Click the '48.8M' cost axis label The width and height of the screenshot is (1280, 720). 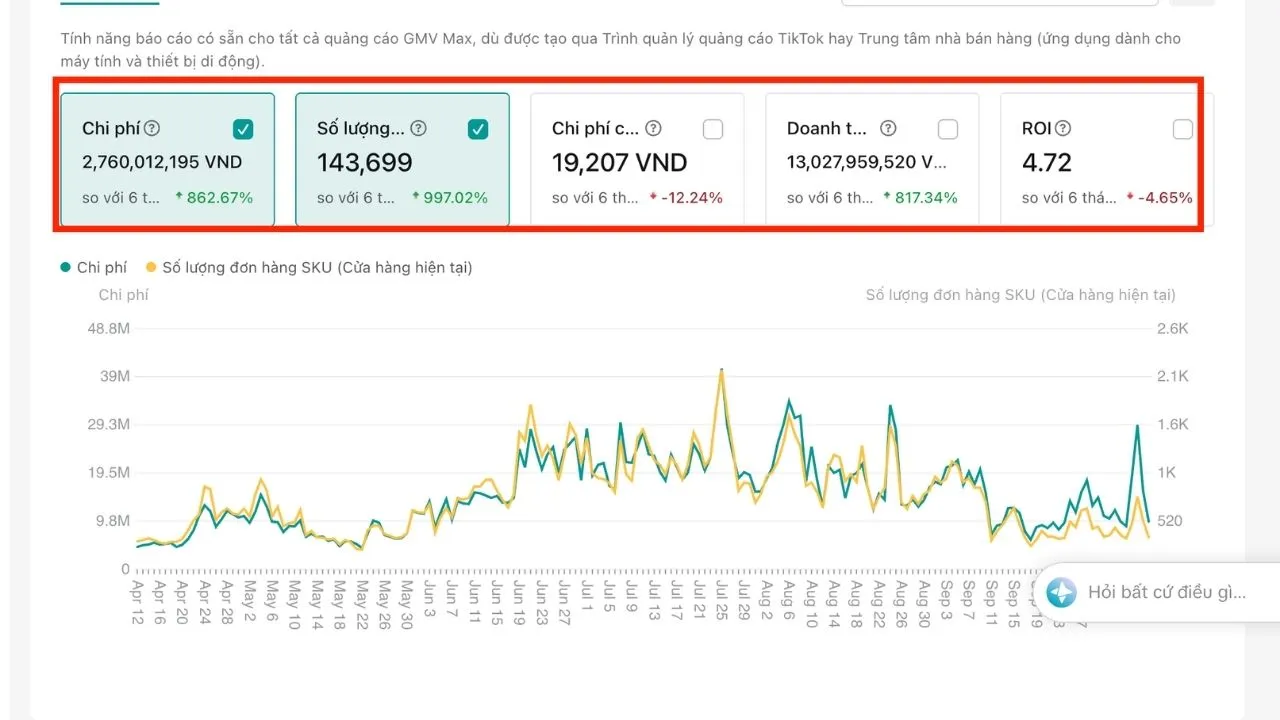[x=110, y=328]
